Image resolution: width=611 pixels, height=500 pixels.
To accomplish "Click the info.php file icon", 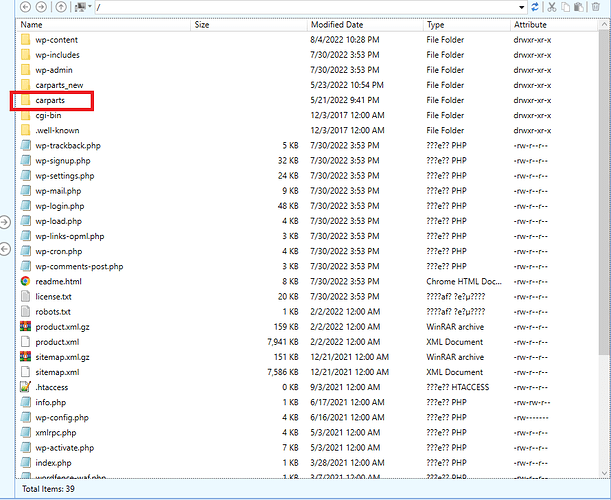I will (26, 402).
